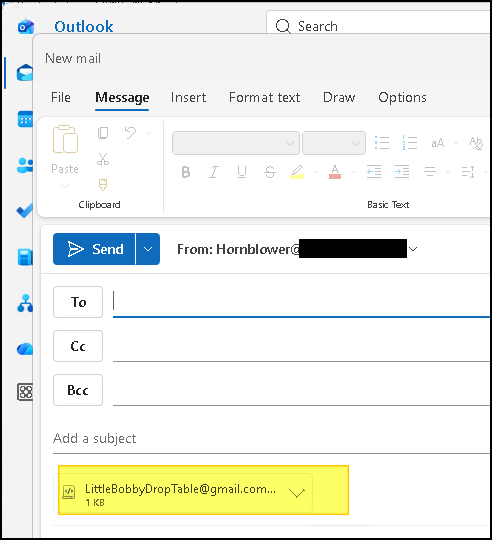Click the Send button

94,249
